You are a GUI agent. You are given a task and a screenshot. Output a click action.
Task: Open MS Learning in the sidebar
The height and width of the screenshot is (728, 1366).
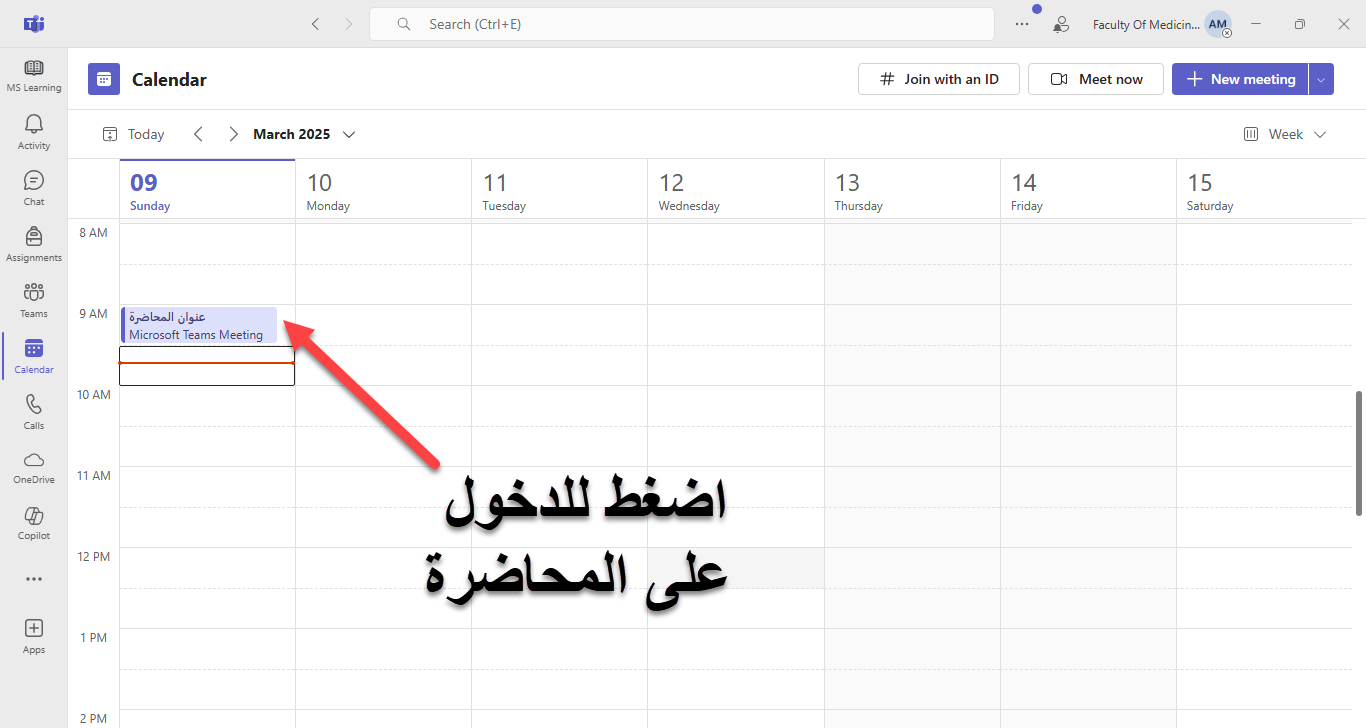click(x=34, y=75)
